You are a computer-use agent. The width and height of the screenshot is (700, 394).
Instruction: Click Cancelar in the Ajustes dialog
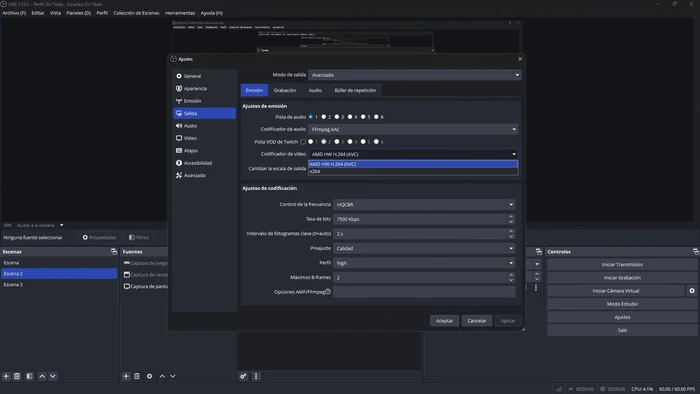[477, 321]
